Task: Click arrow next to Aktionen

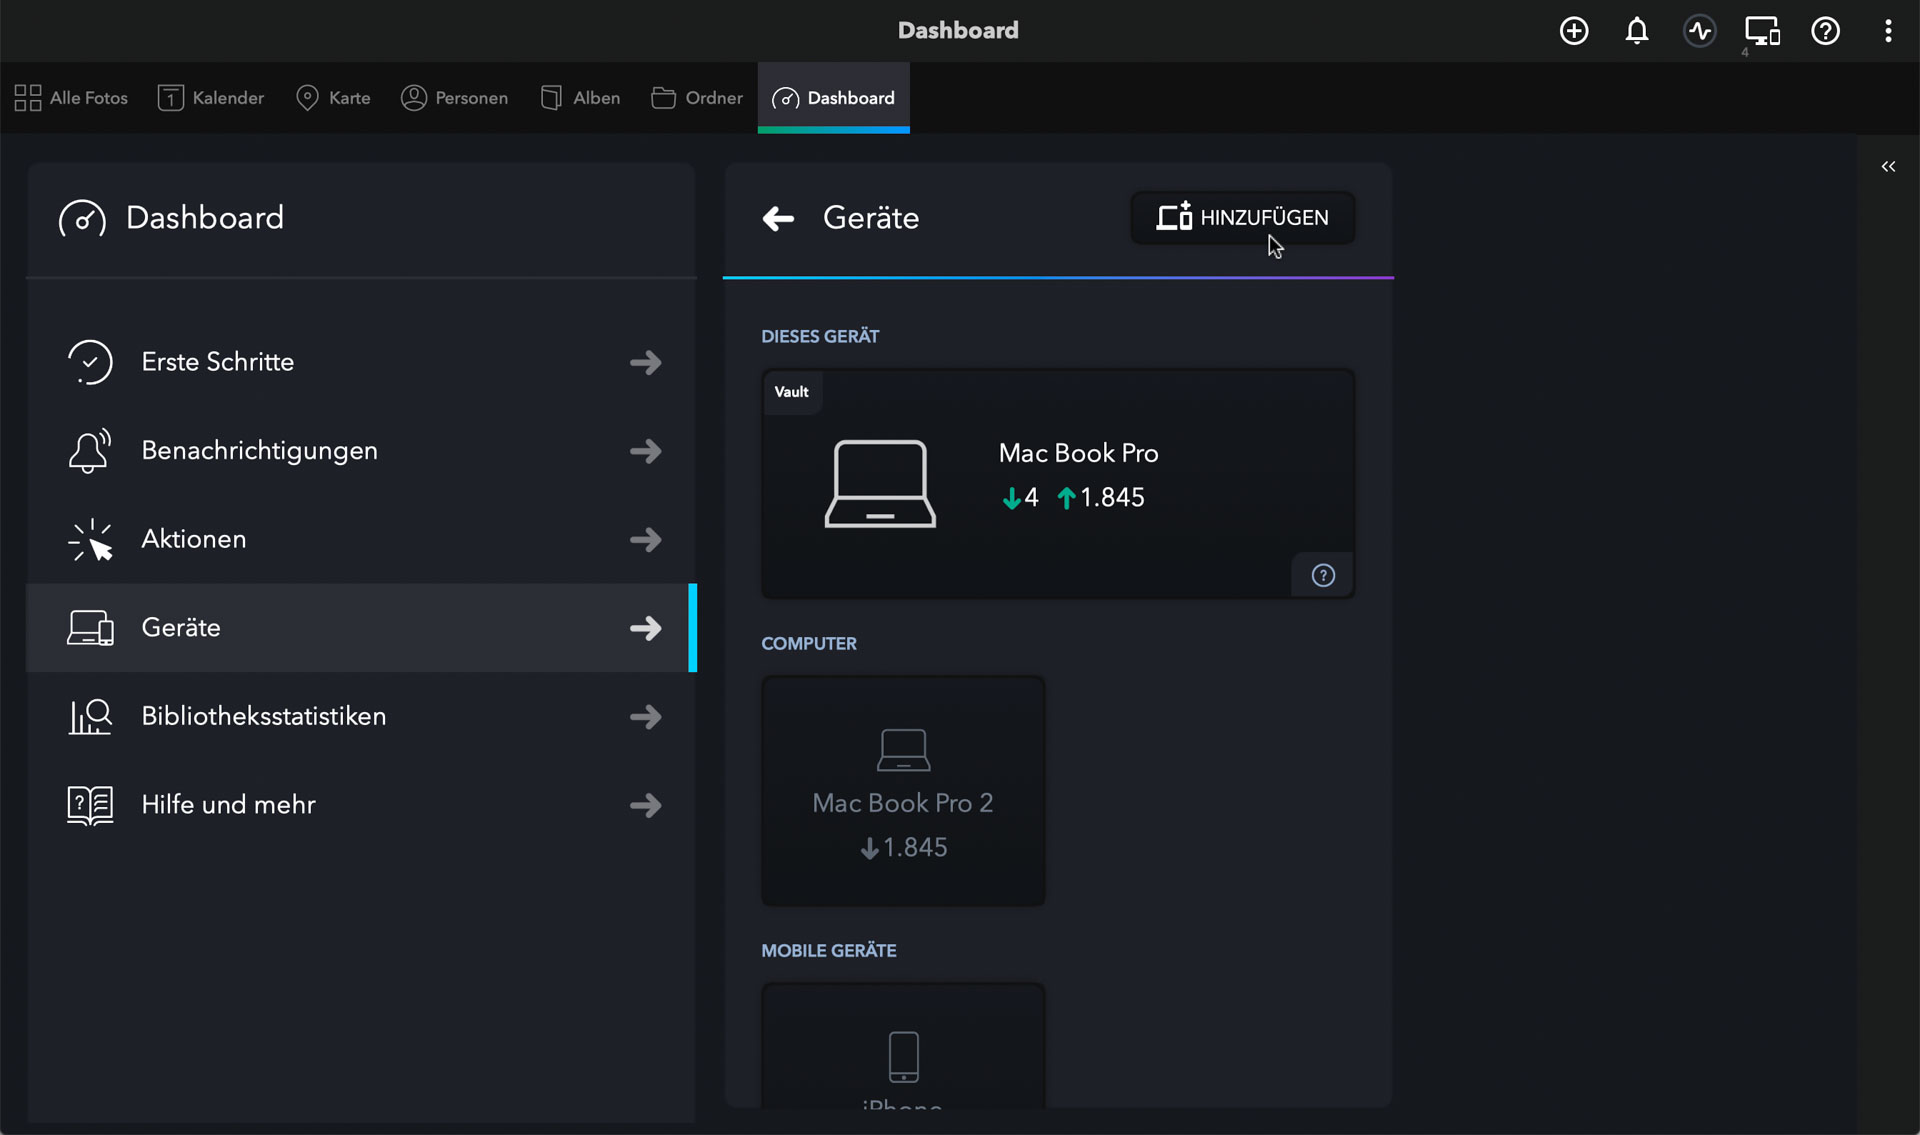Action: coord(646,540)
